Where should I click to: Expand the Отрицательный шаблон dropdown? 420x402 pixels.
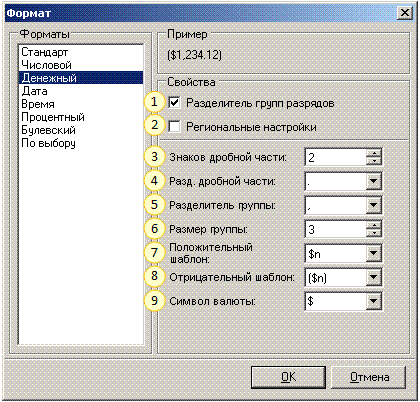click(374, 277)
